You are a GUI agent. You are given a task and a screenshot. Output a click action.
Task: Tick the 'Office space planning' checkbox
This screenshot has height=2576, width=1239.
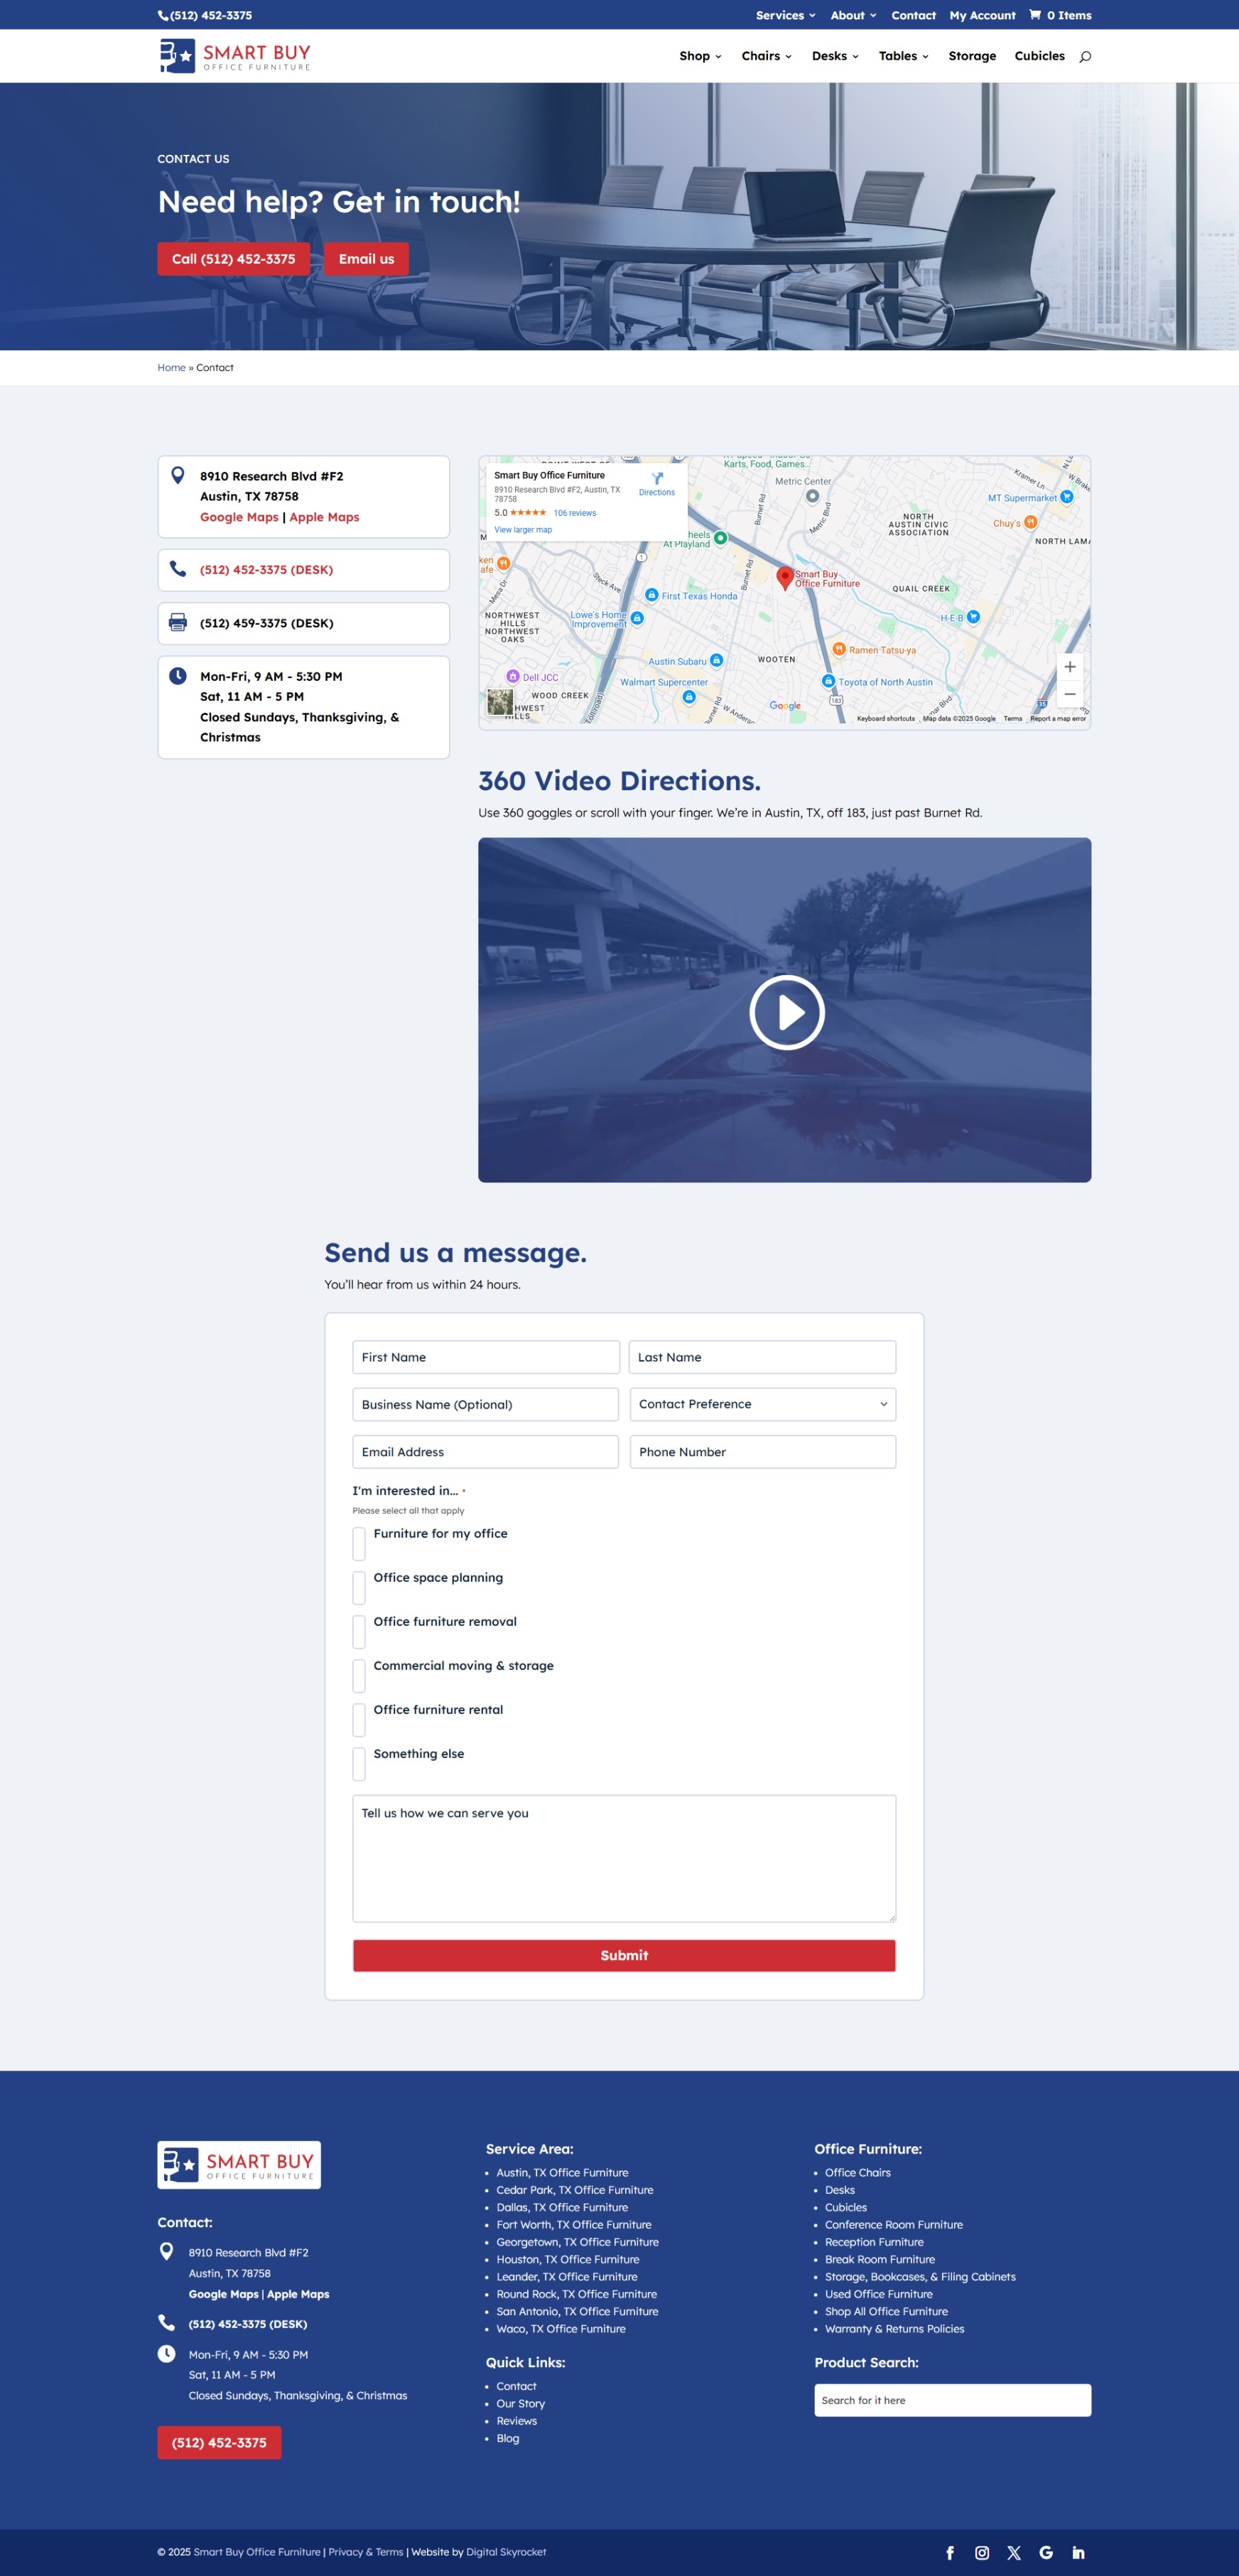[359, 1587]
